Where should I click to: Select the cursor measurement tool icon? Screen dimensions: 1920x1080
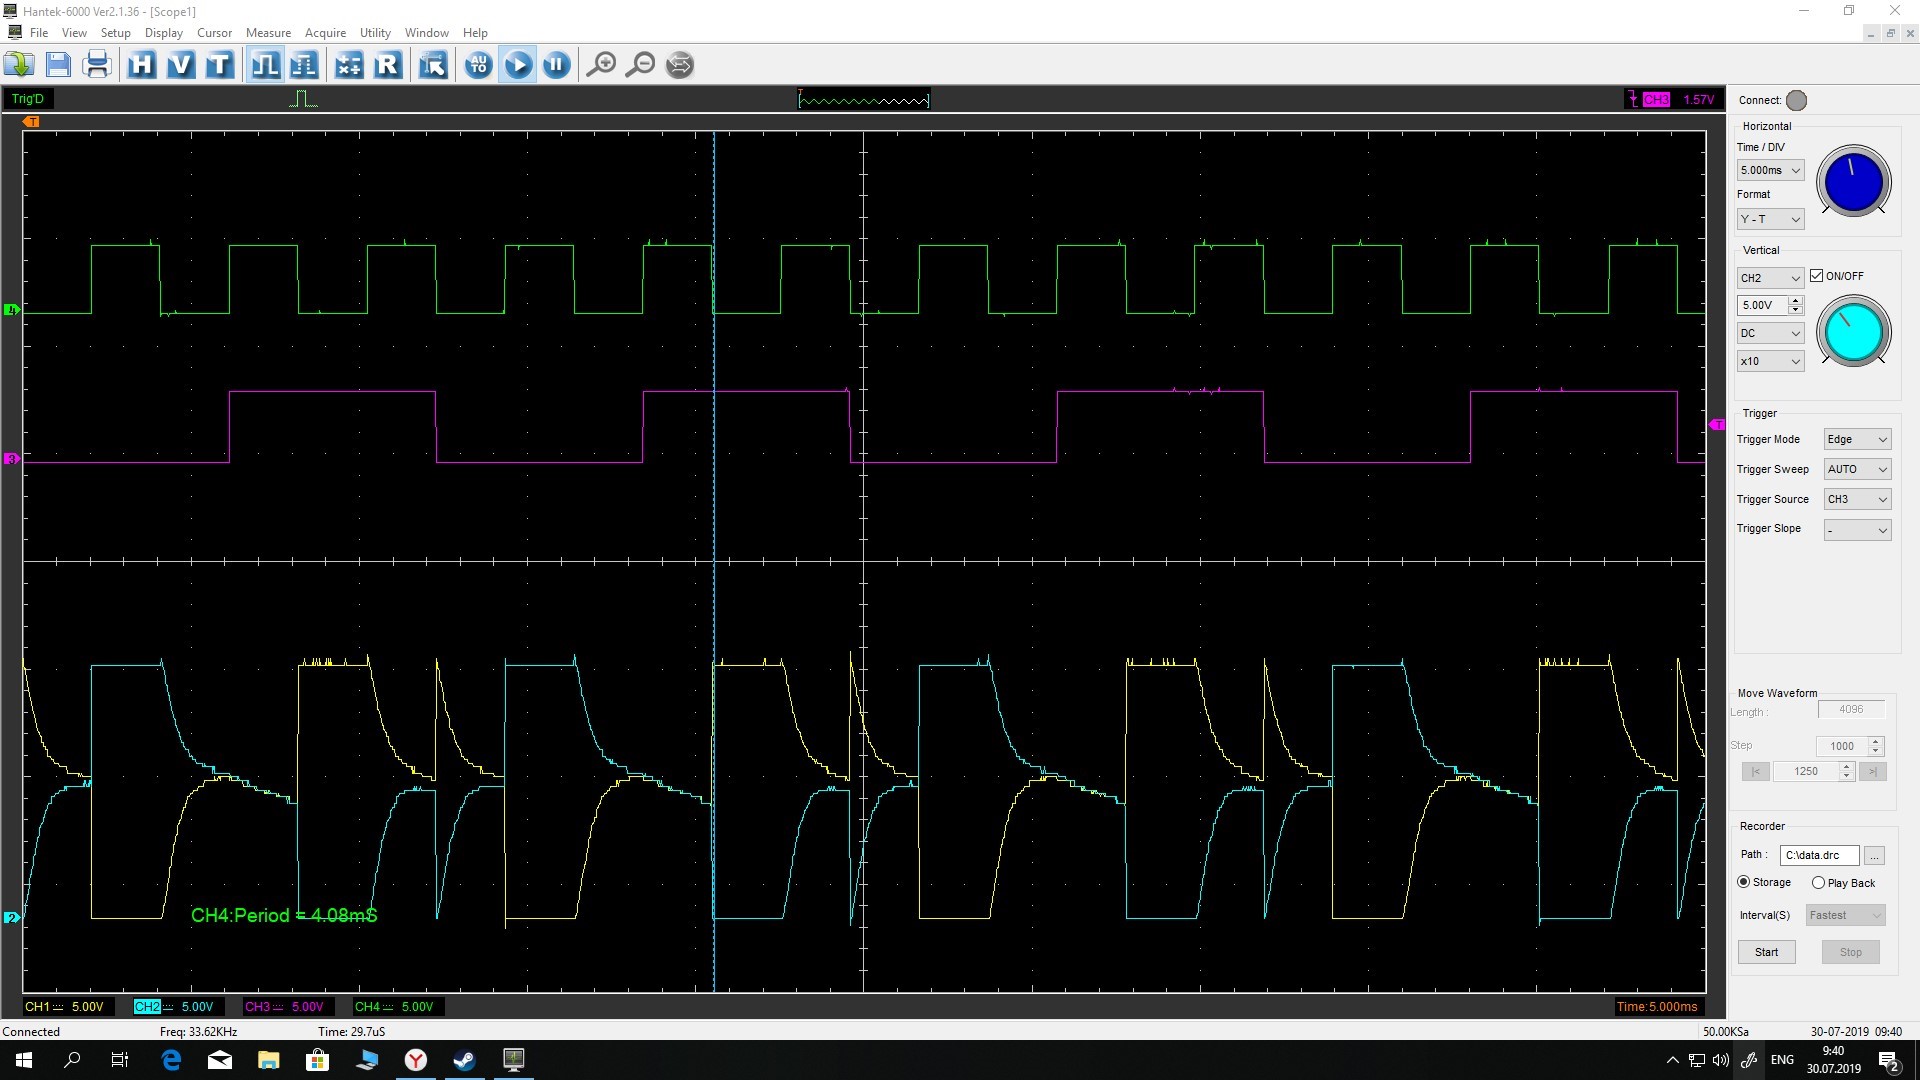[x=434, y=63]
